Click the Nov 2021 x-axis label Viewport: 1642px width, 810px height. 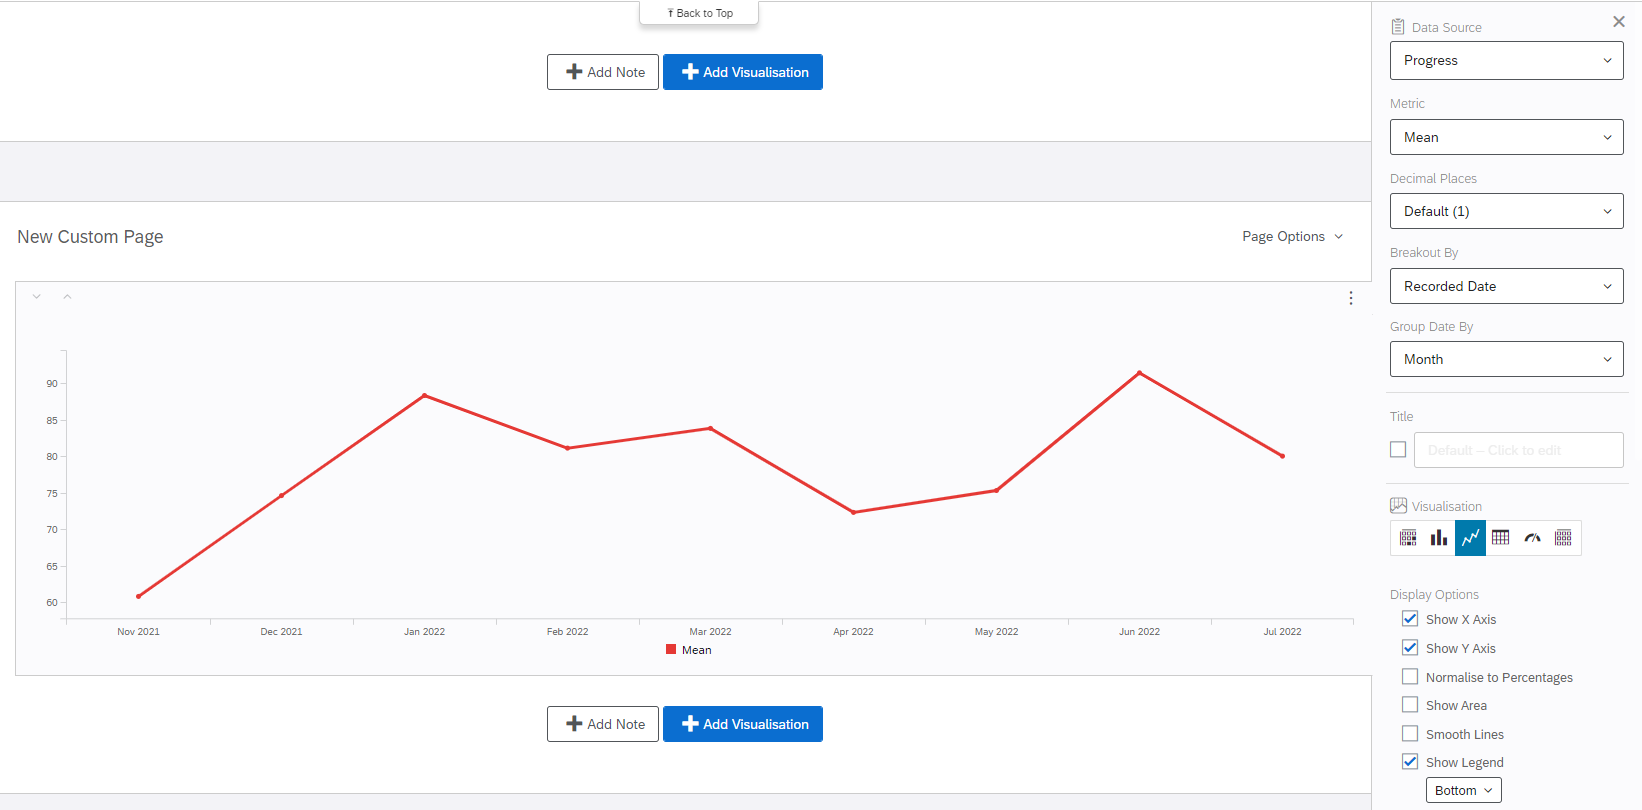[139, 632]
